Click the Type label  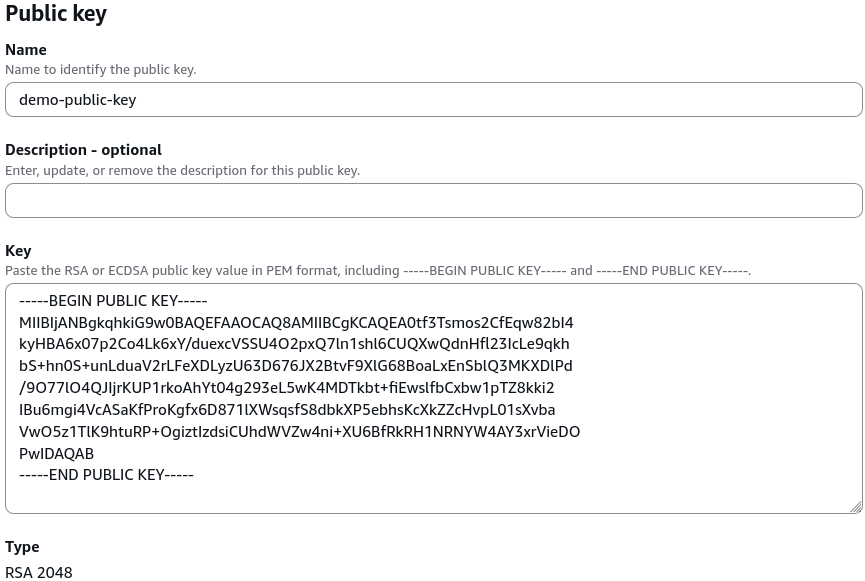[22, 547]
